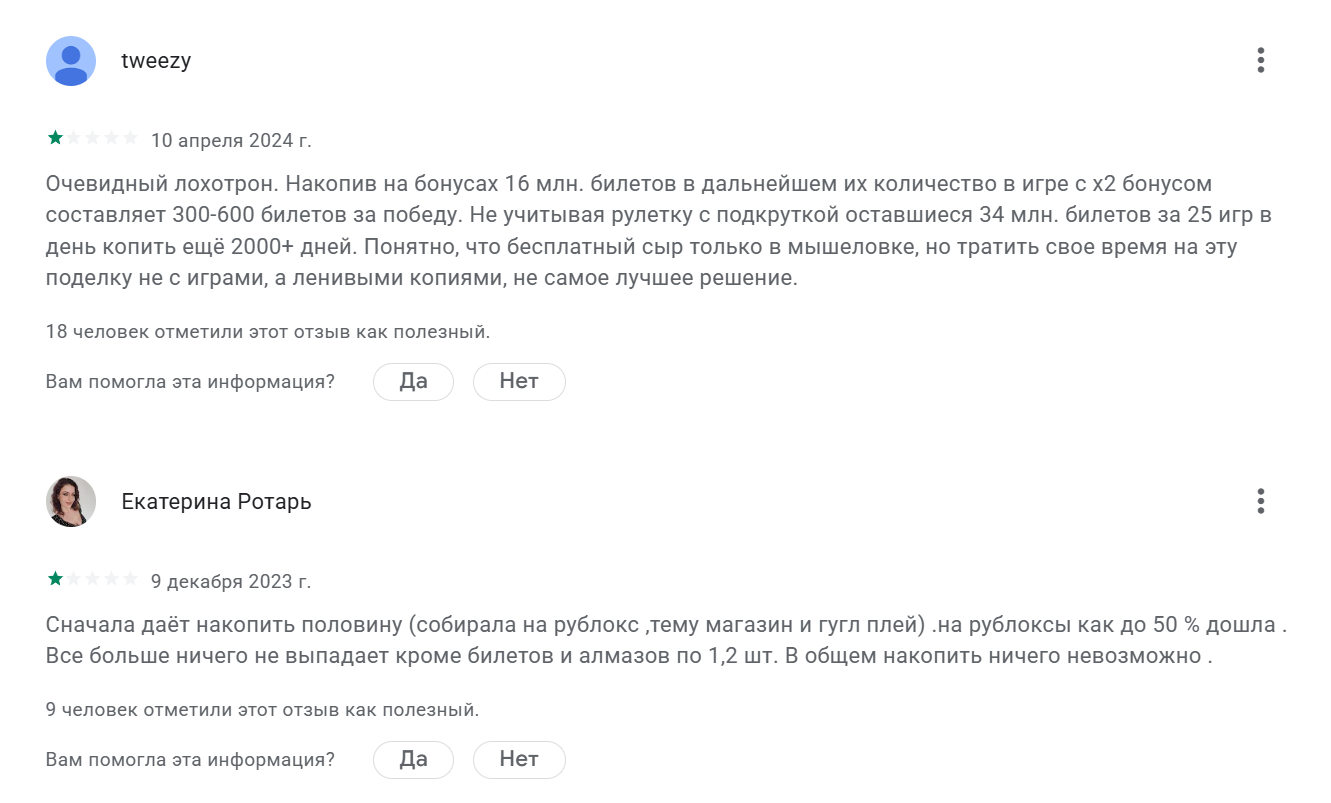Click Екатерина Ротарь's profile photo
Image resolution: width=1331 pixels, height=803 pixels.
[71, 501]
